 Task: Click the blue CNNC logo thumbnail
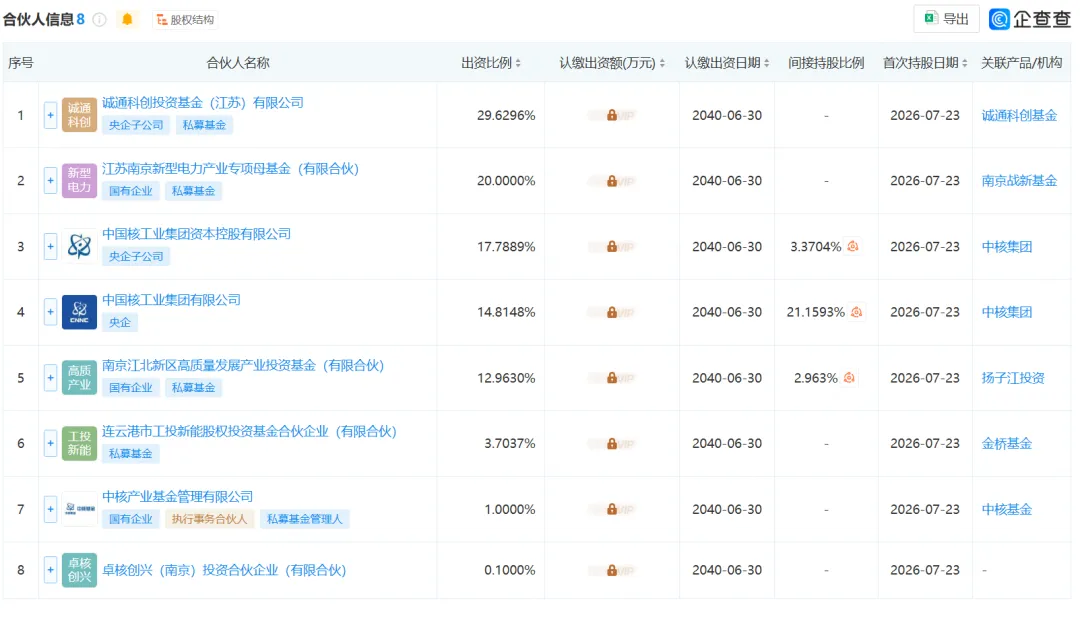coord(79,312)
